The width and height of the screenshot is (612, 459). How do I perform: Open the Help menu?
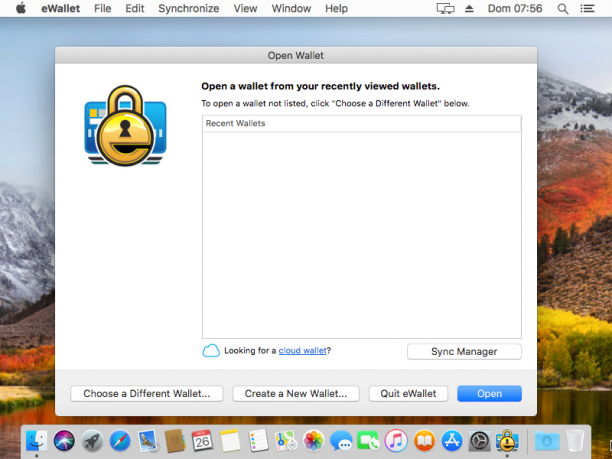click(336, 8)
